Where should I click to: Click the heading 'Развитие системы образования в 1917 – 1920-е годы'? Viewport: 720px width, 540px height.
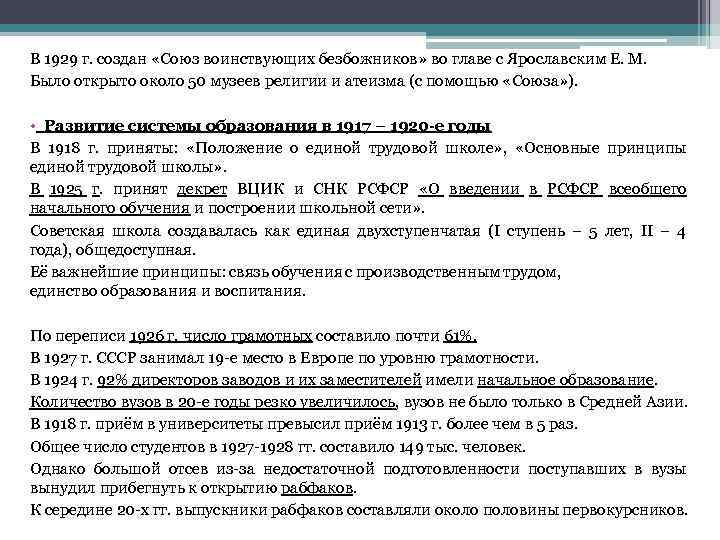coord(267,126)
